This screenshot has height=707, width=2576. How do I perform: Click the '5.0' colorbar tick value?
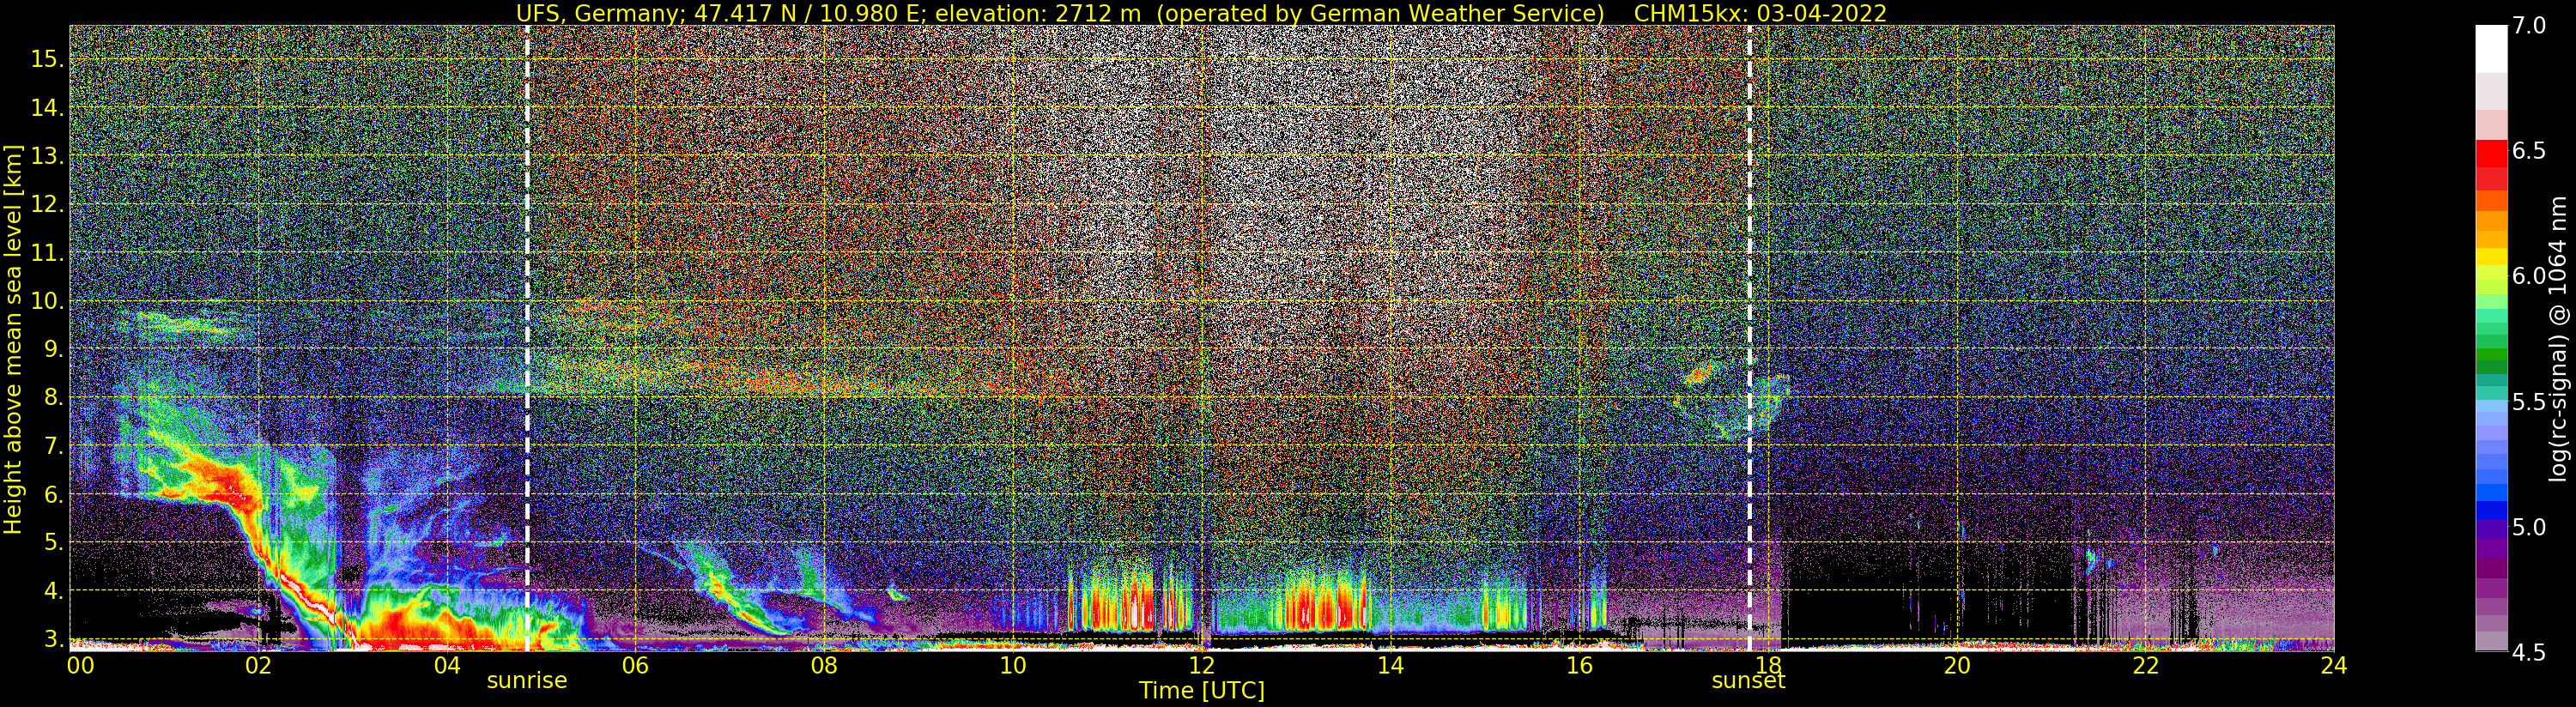2529,527
